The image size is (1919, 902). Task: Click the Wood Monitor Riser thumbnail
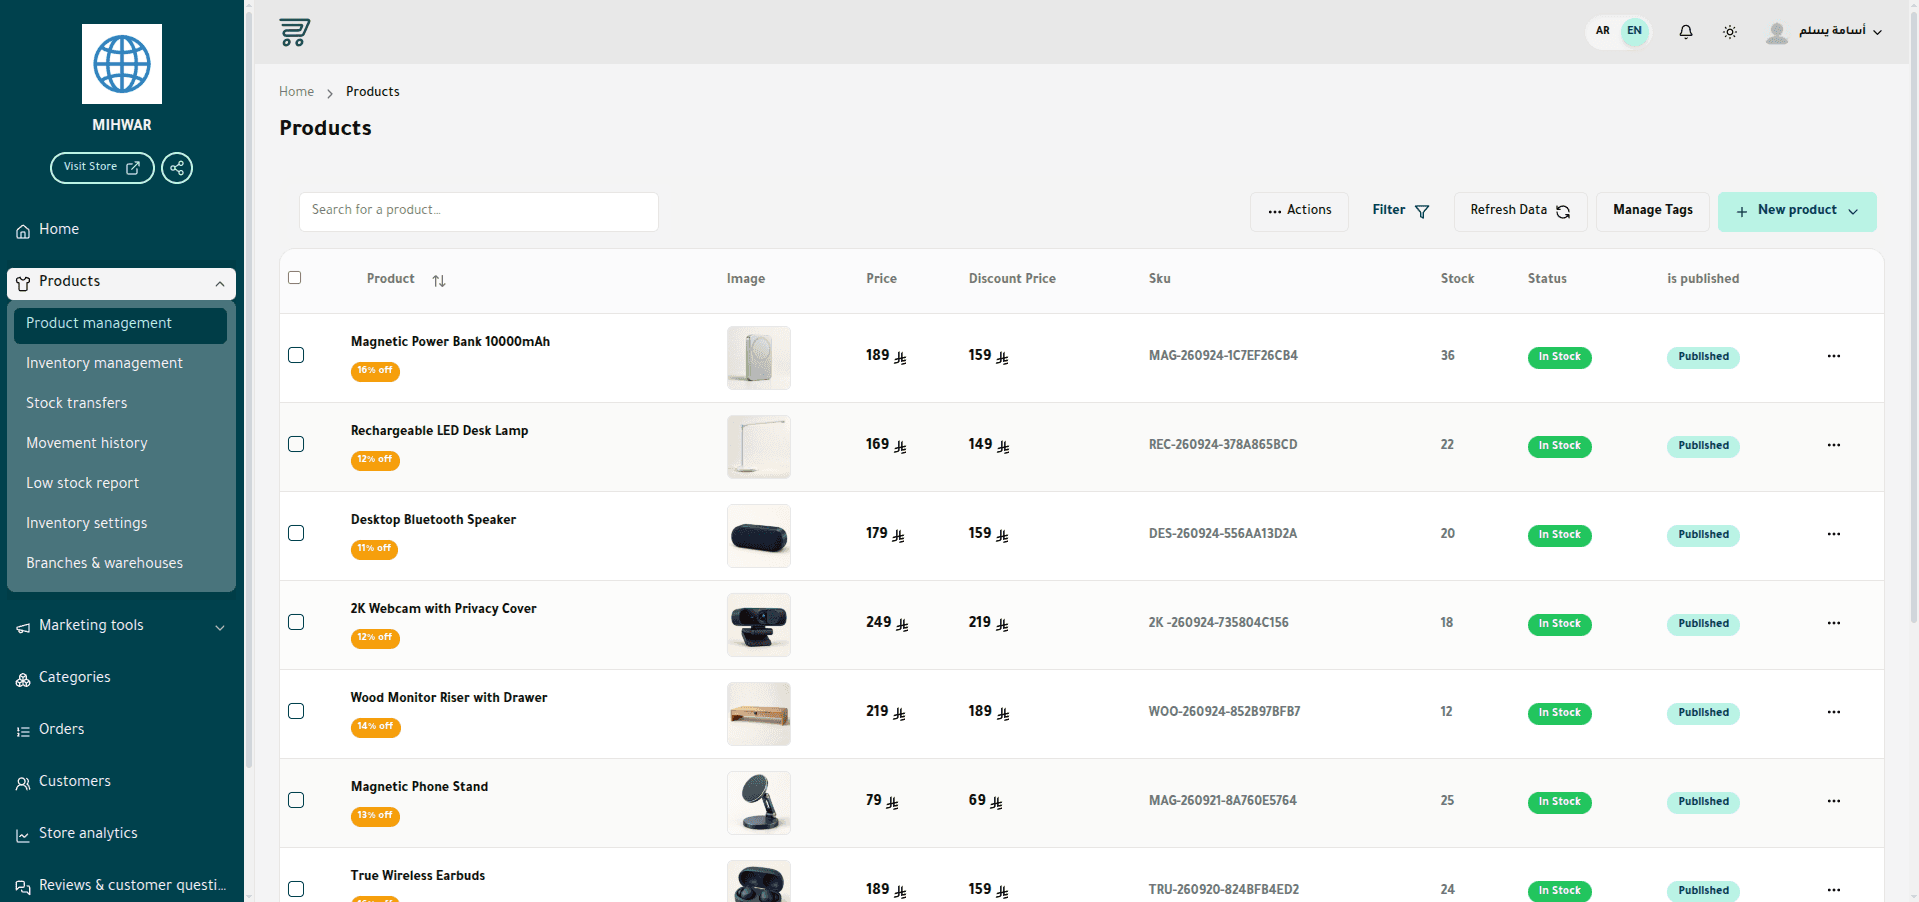tap(759, 714)
